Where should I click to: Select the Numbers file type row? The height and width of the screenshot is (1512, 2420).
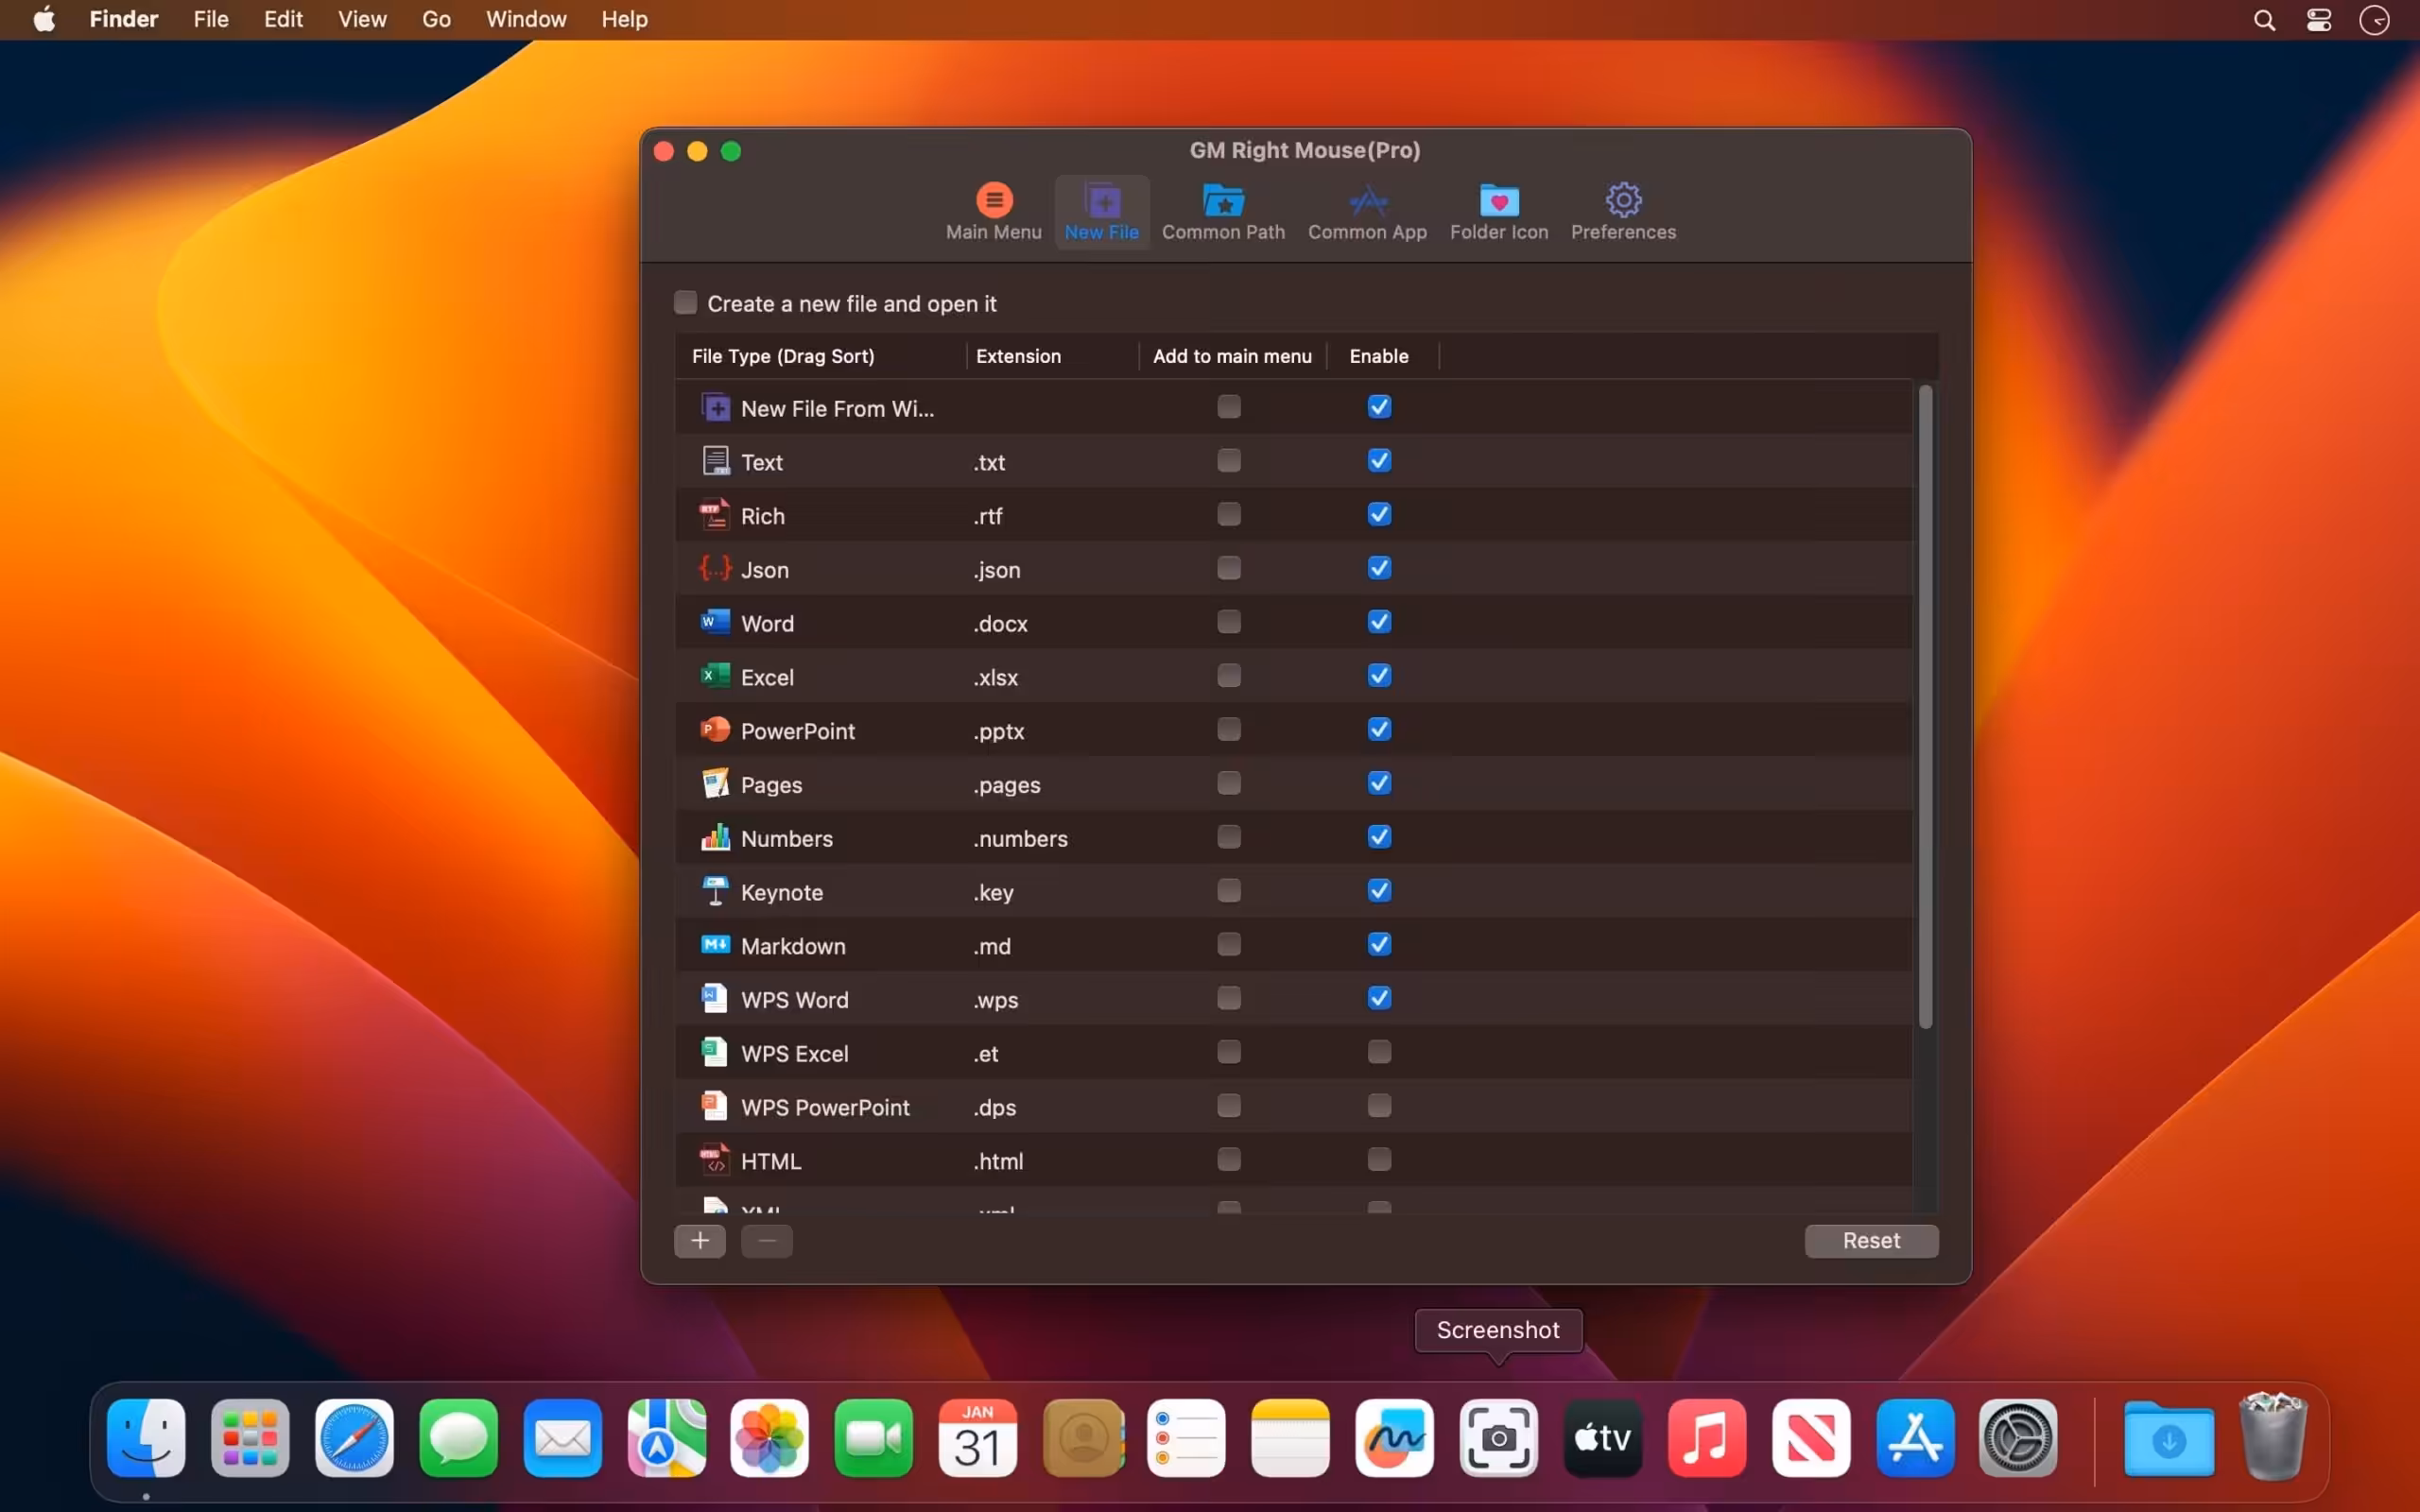click(1294, 838)
